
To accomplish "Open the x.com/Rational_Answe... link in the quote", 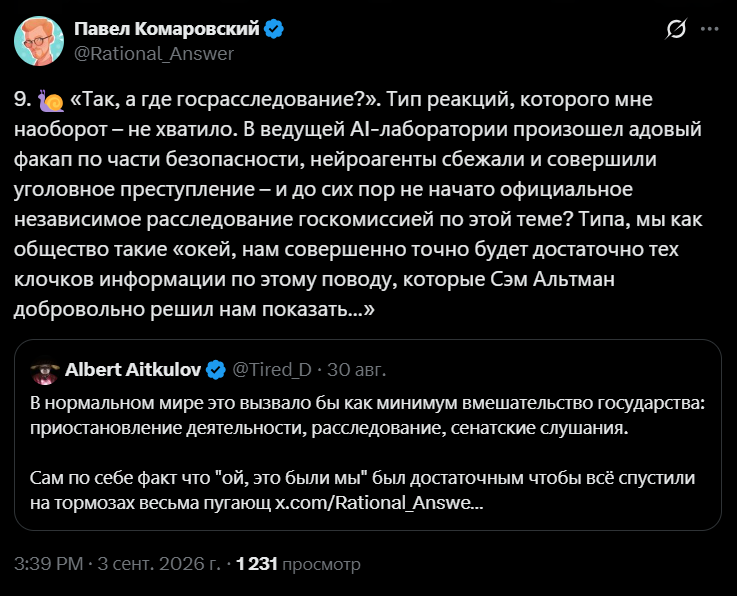I will point(379,503).
